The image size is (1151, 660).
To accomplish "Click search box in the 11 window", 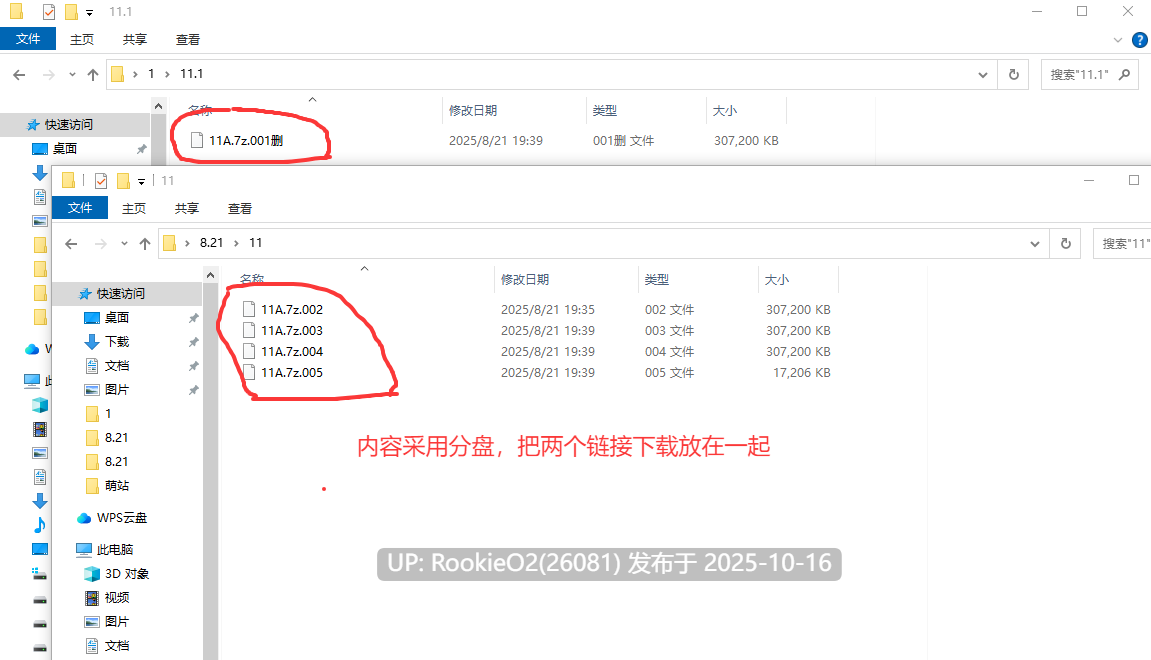I will tap(1122, 243).
